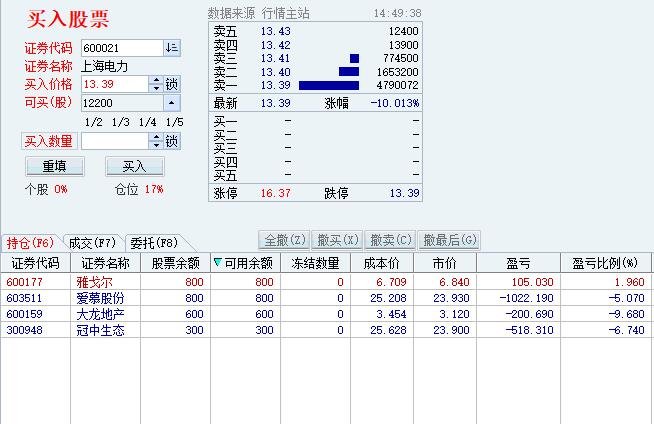654x424 pixels.
Task: Switch to the 持仓(F6) tab
Action: point(30,243)
